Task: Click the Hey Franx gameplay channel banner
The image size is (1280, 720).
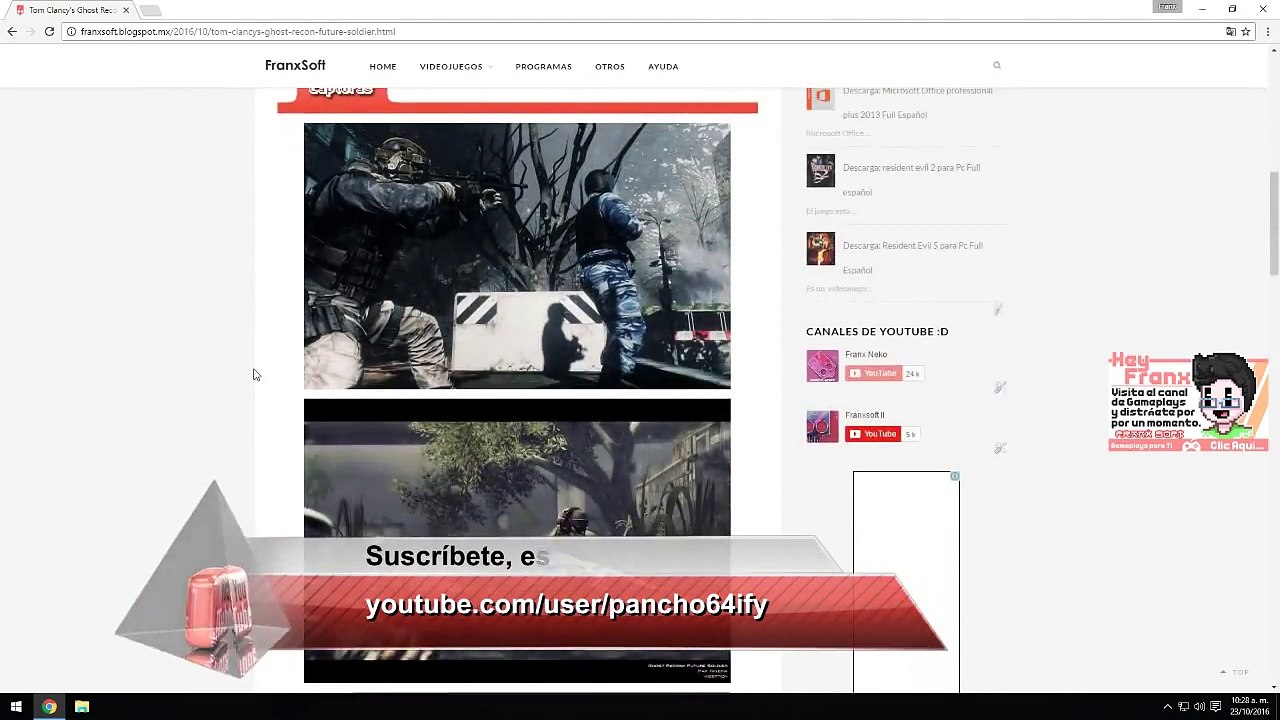Action: coord(1188,402)
